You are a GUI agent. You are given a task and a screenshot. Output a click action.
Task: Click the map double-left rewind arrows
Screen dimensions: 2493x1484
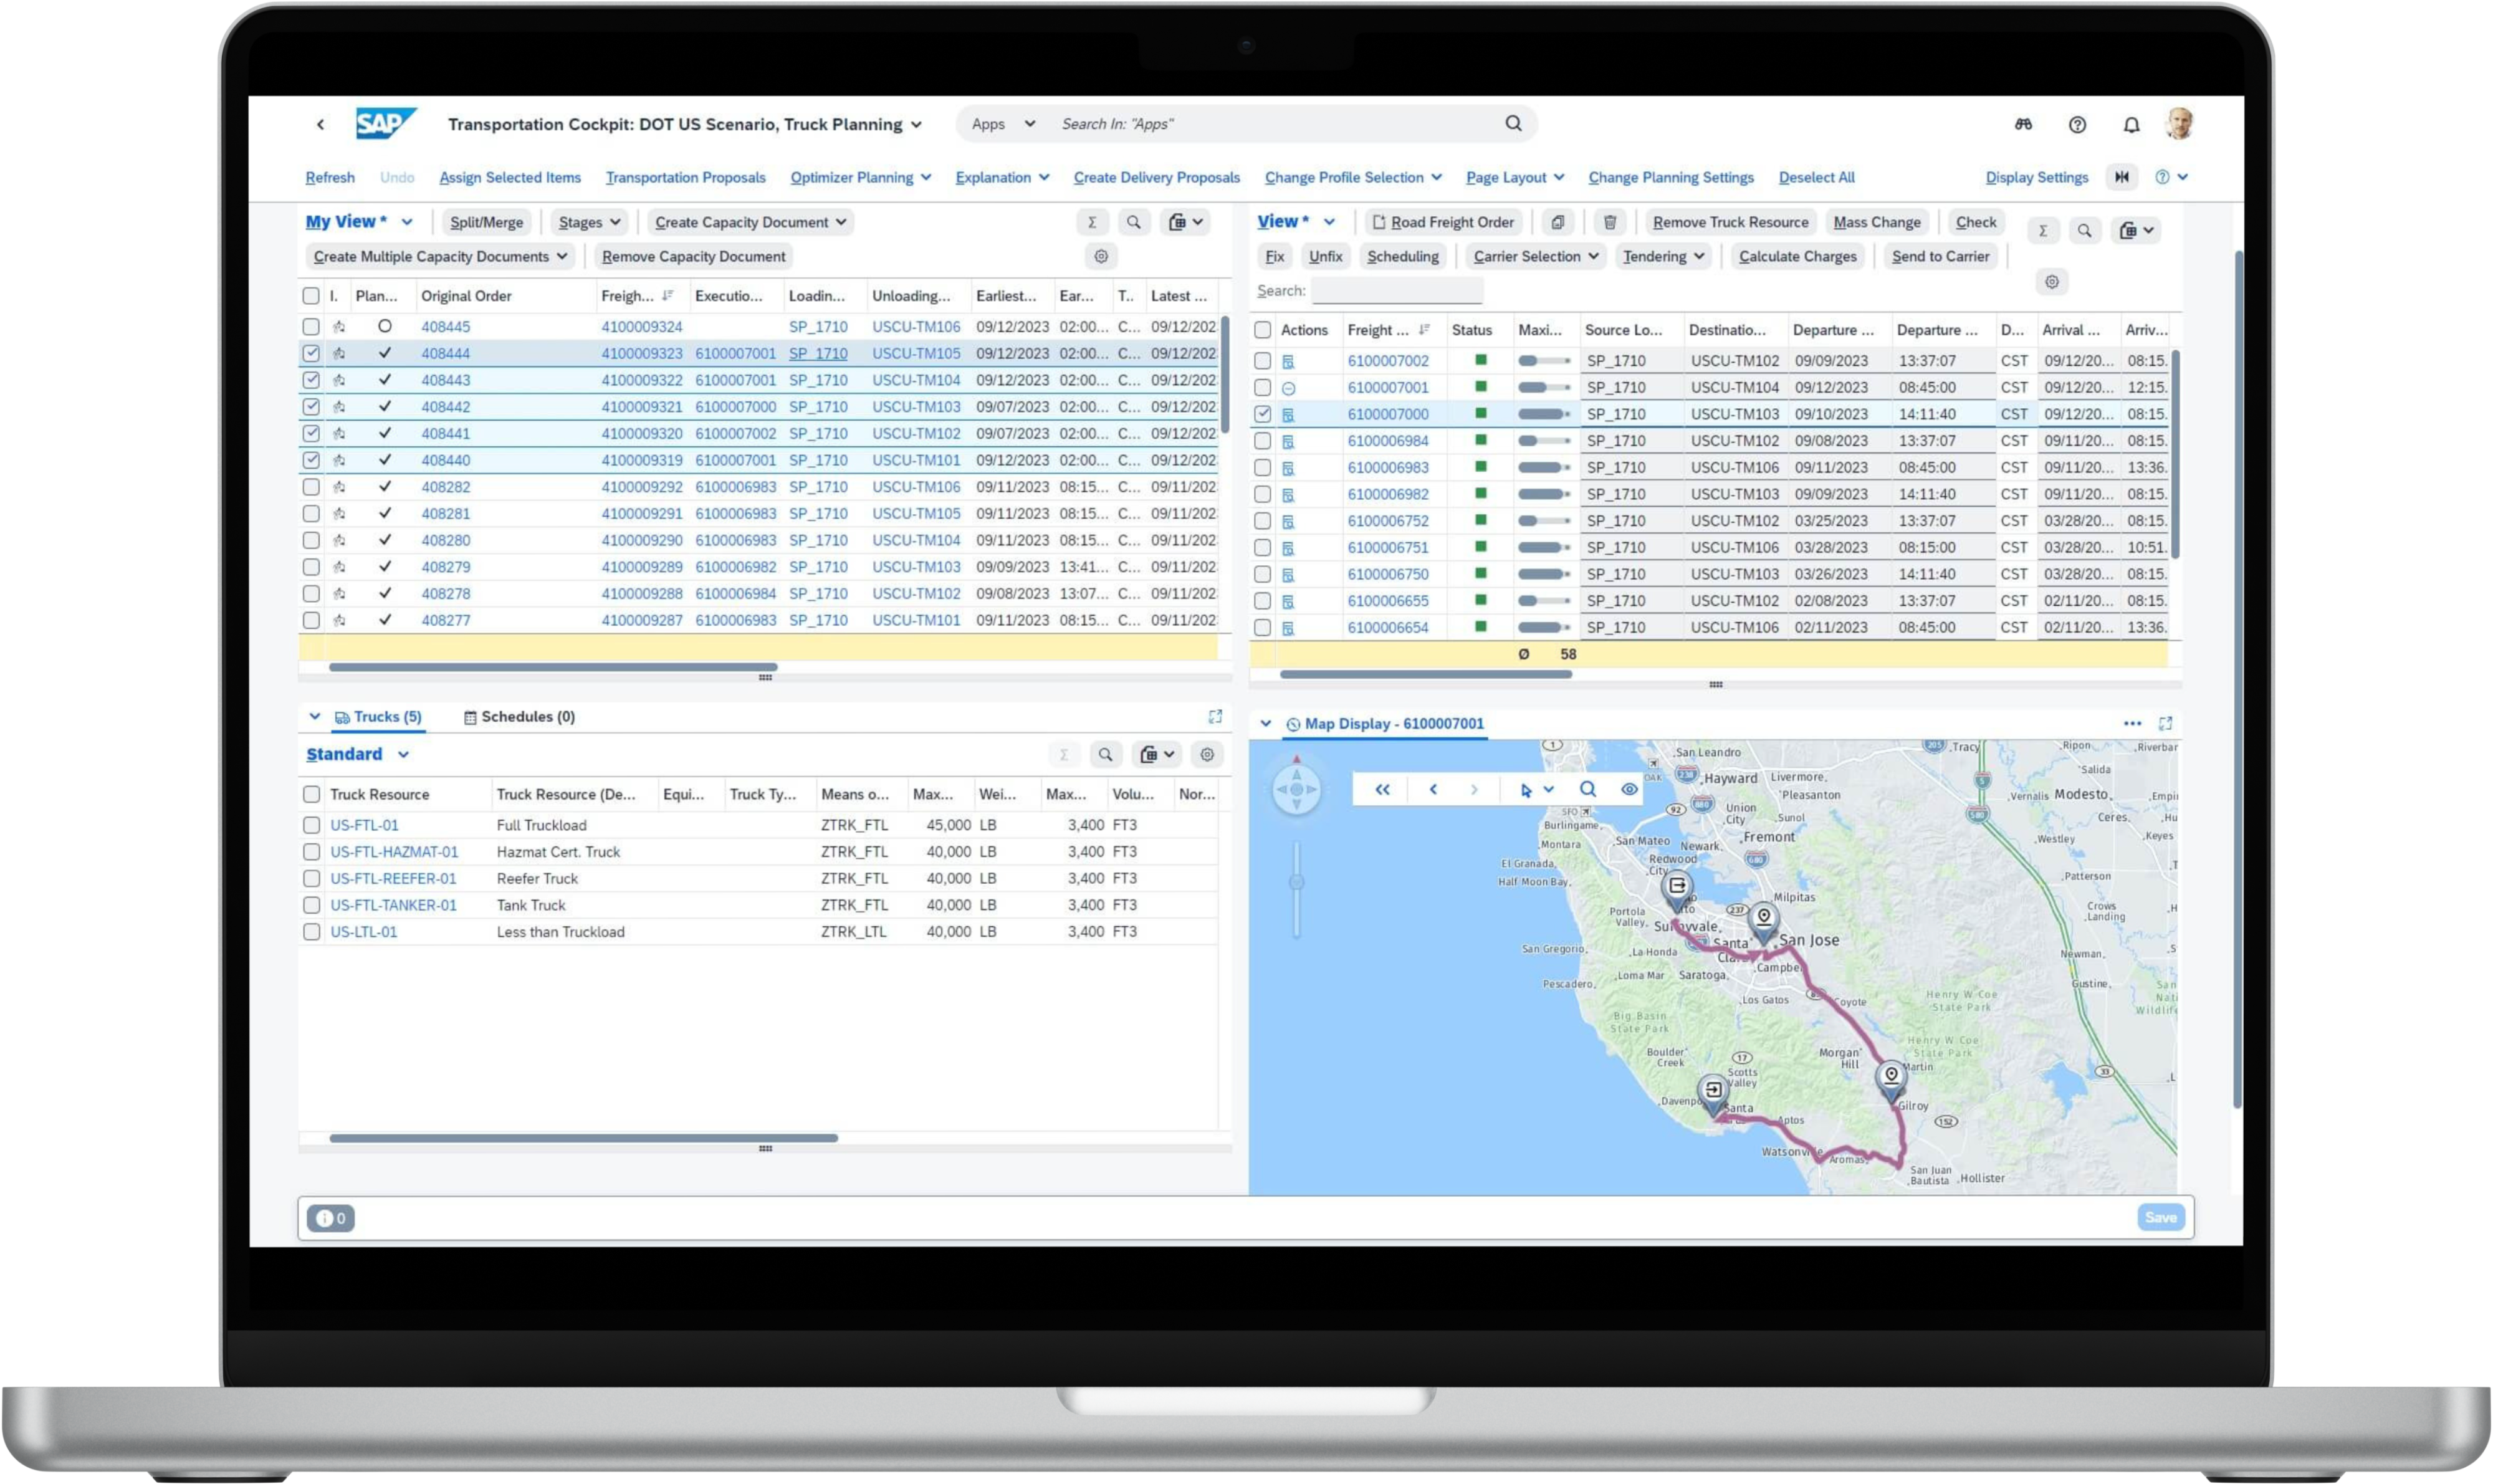(1382, 789)
